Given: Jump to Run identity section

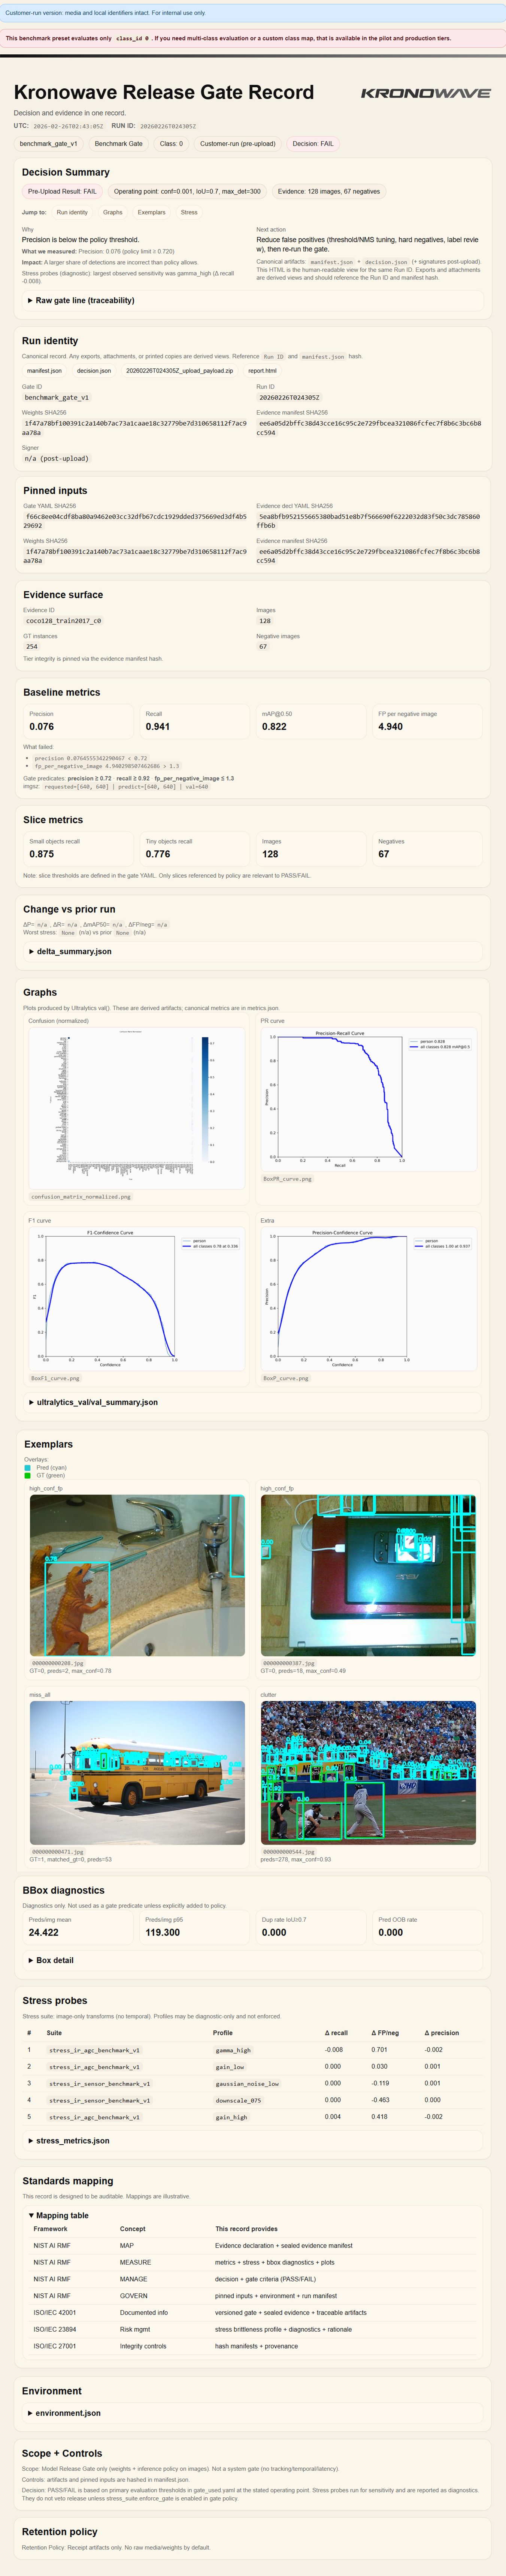Looking at the screenshot, I should (72, 212).
